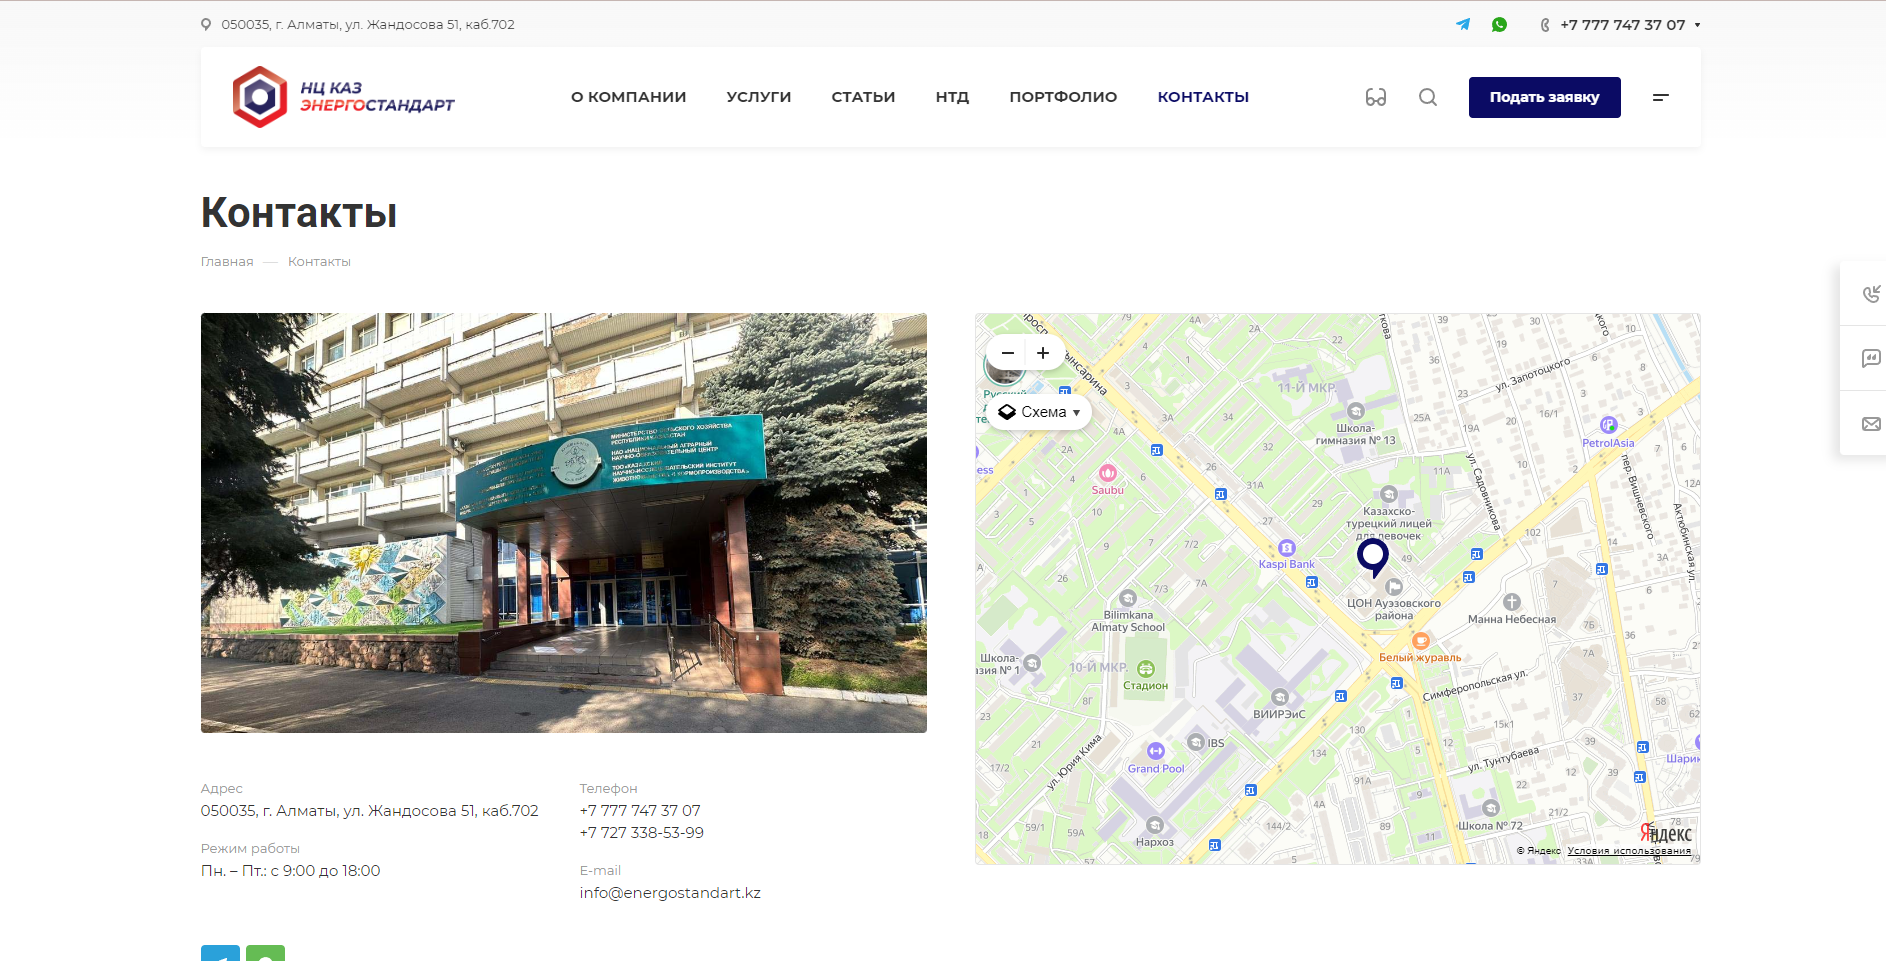Image resolution: width=1886 pixels, height=961 pixels.
Task: Open the ПОРТФОЛИО section
Action: pos(1063,97)
